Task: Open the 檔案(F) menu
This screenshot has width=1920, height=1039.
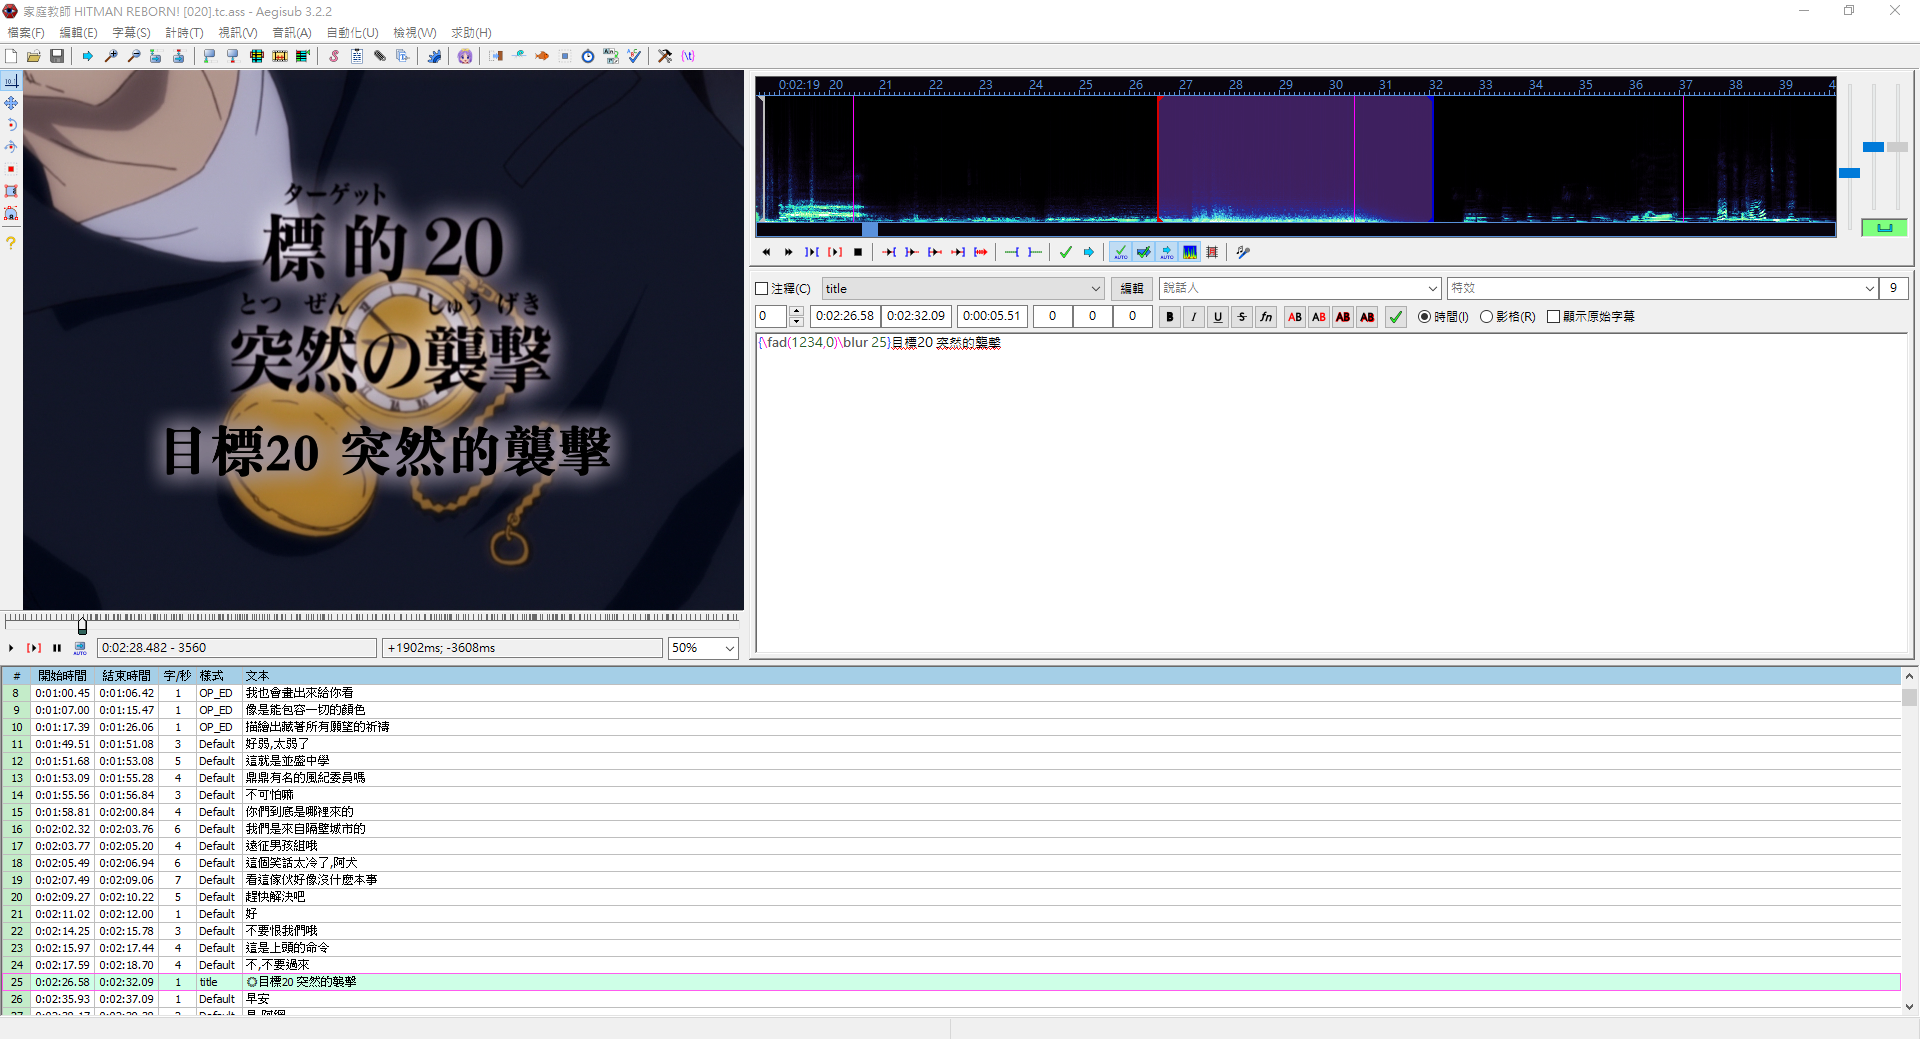Action: [x=26, y=33]
